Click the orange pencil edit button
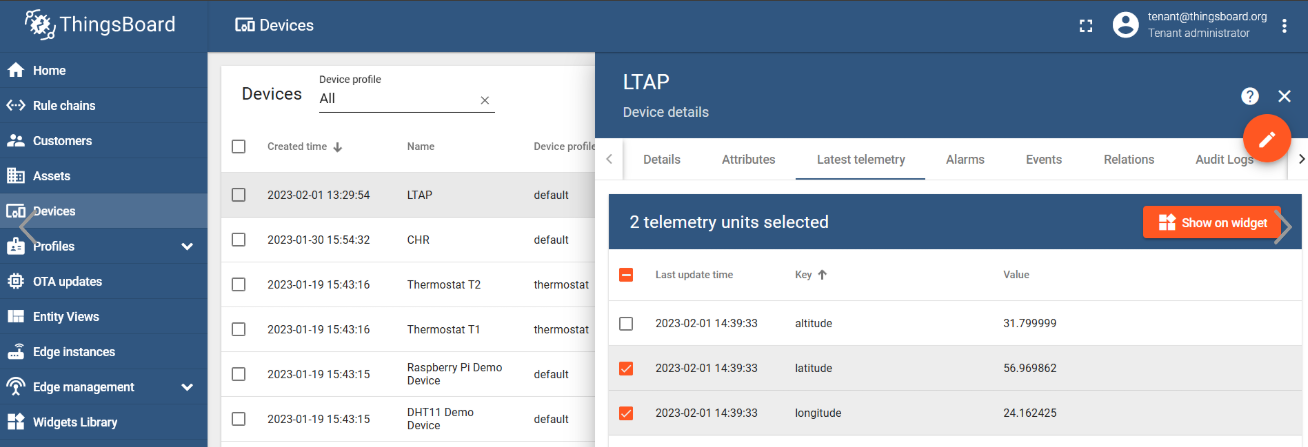1308x447 pixels. click(x=1267, y=139)
